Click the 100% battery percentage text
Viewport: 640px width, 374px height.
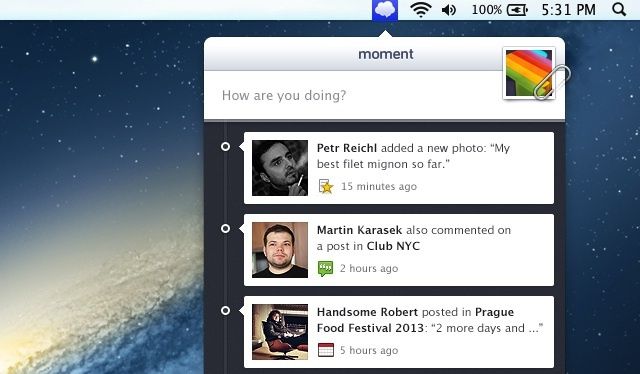(x=487, y=10)
